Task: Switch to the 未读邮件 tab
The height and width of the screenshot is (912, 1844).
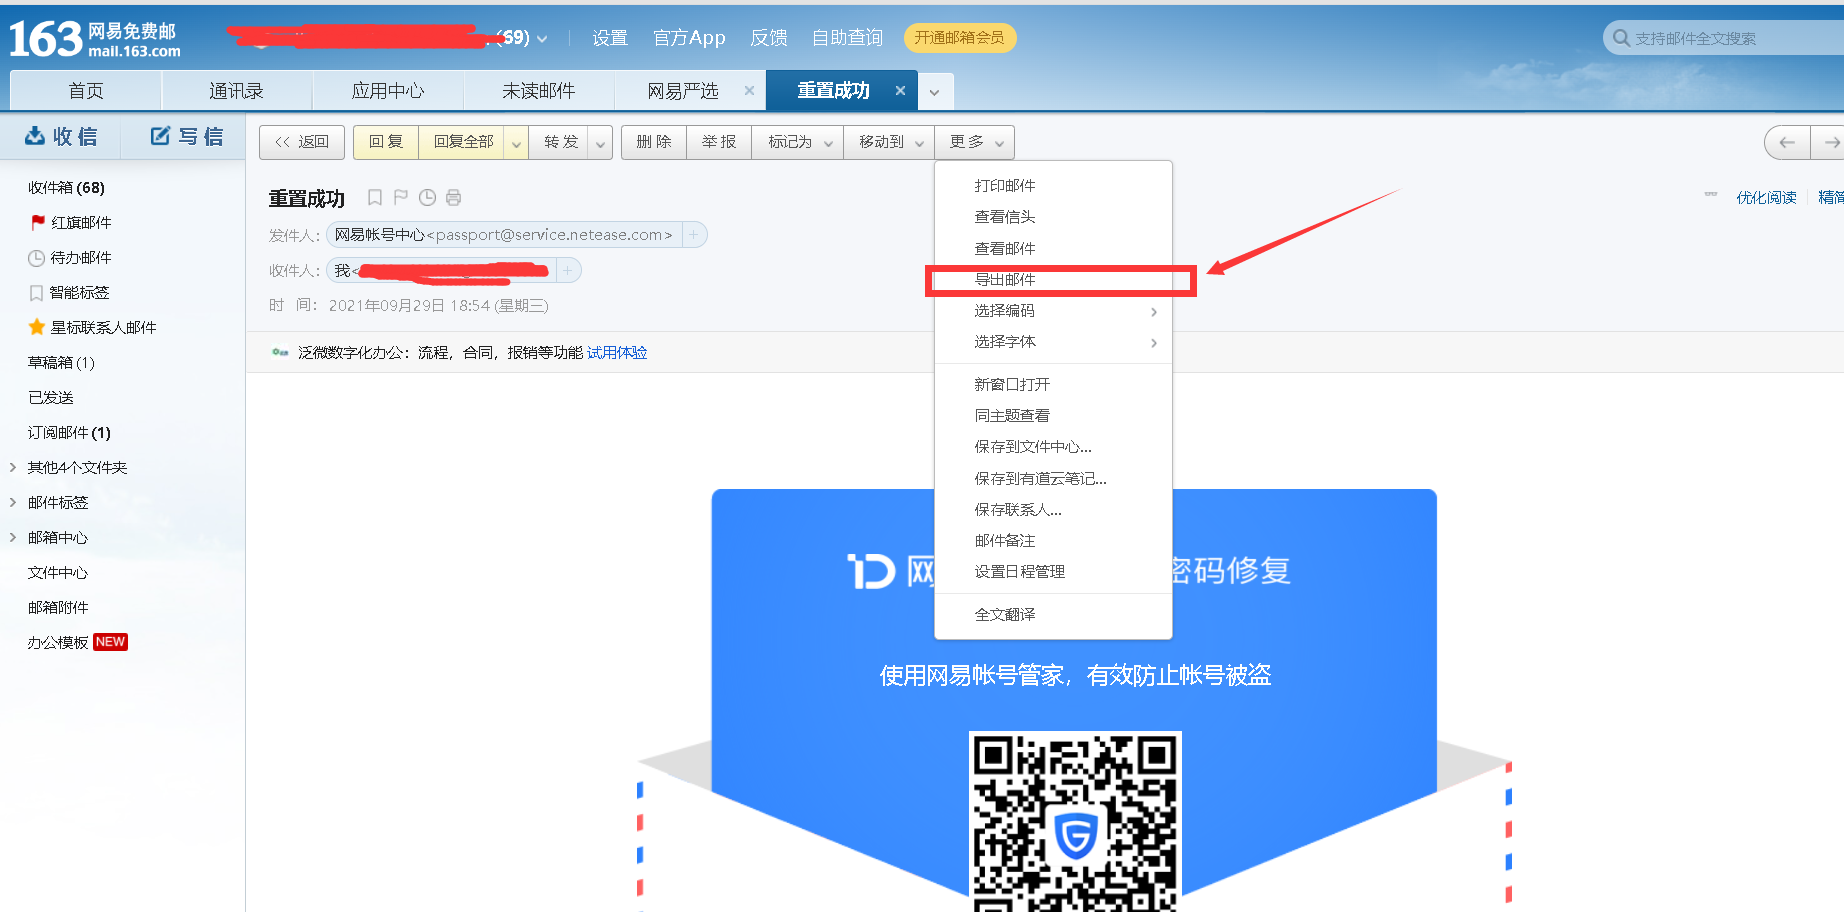Action: (538, 91)
